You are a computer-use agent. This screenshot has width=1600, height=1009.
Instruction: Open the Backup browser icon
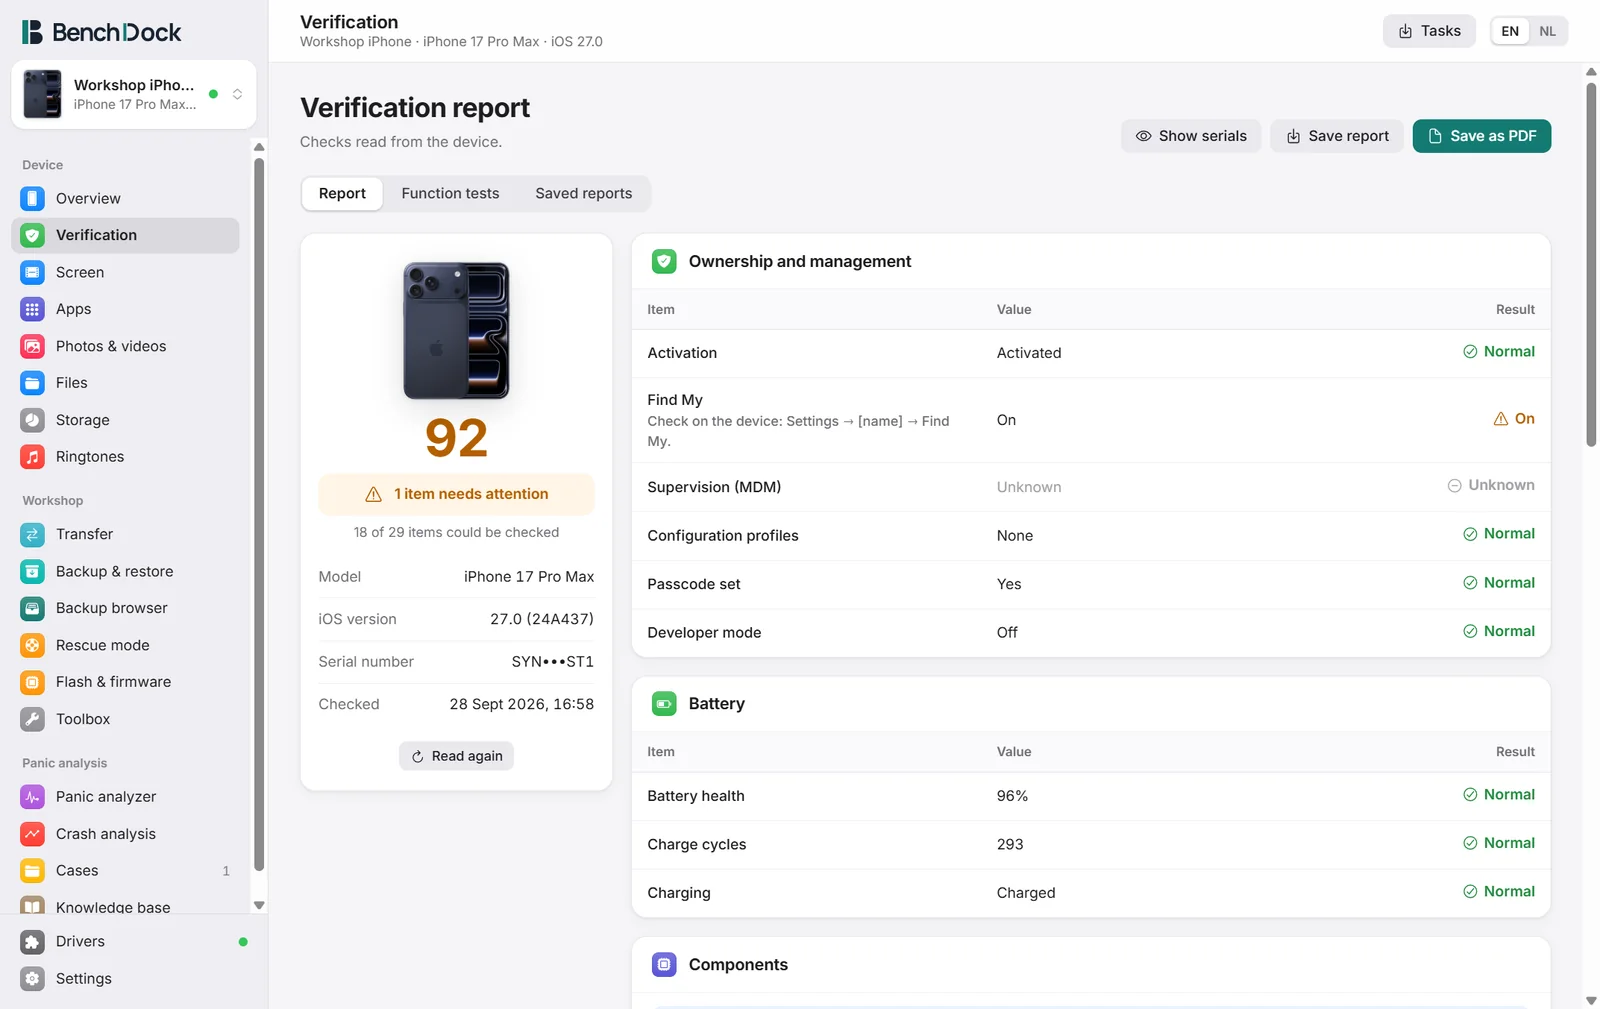[x=32, y=608]
